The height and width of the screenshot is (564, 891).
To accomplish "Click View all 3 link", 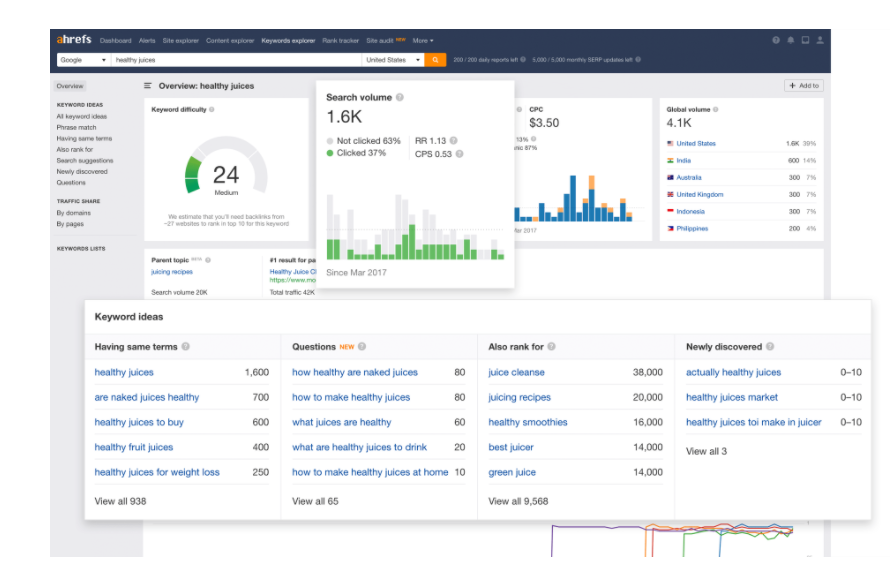I will 706,452.
